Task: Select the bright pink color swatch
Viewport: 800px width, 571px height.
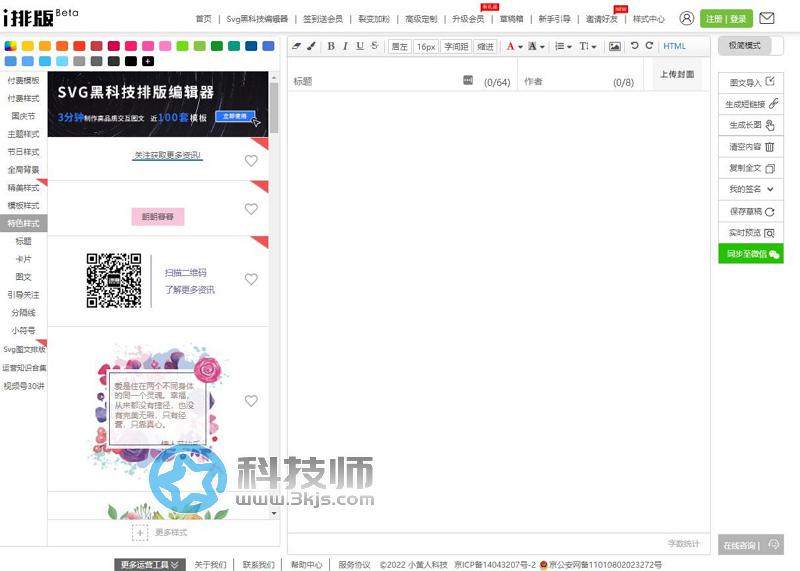Action: pos(131,46)
